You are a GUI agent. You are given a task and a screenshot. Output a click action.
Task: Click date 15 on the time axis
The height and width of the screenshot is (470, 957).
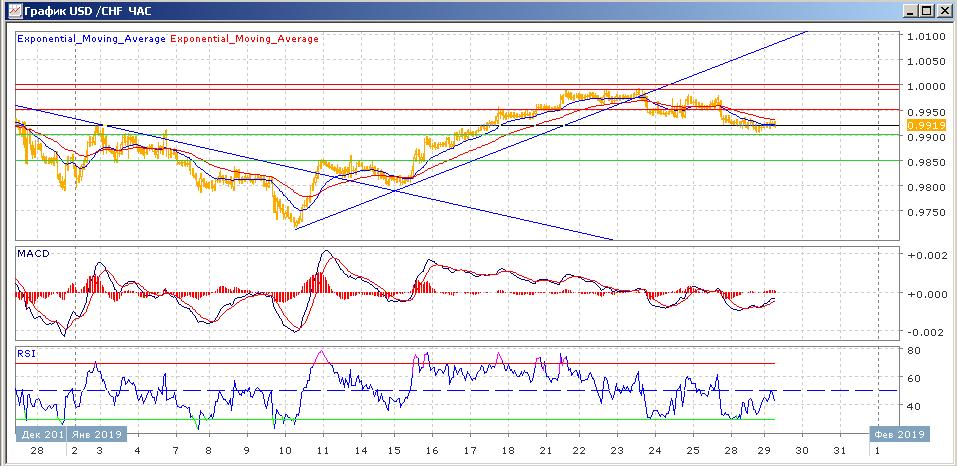tap(395, 450)
